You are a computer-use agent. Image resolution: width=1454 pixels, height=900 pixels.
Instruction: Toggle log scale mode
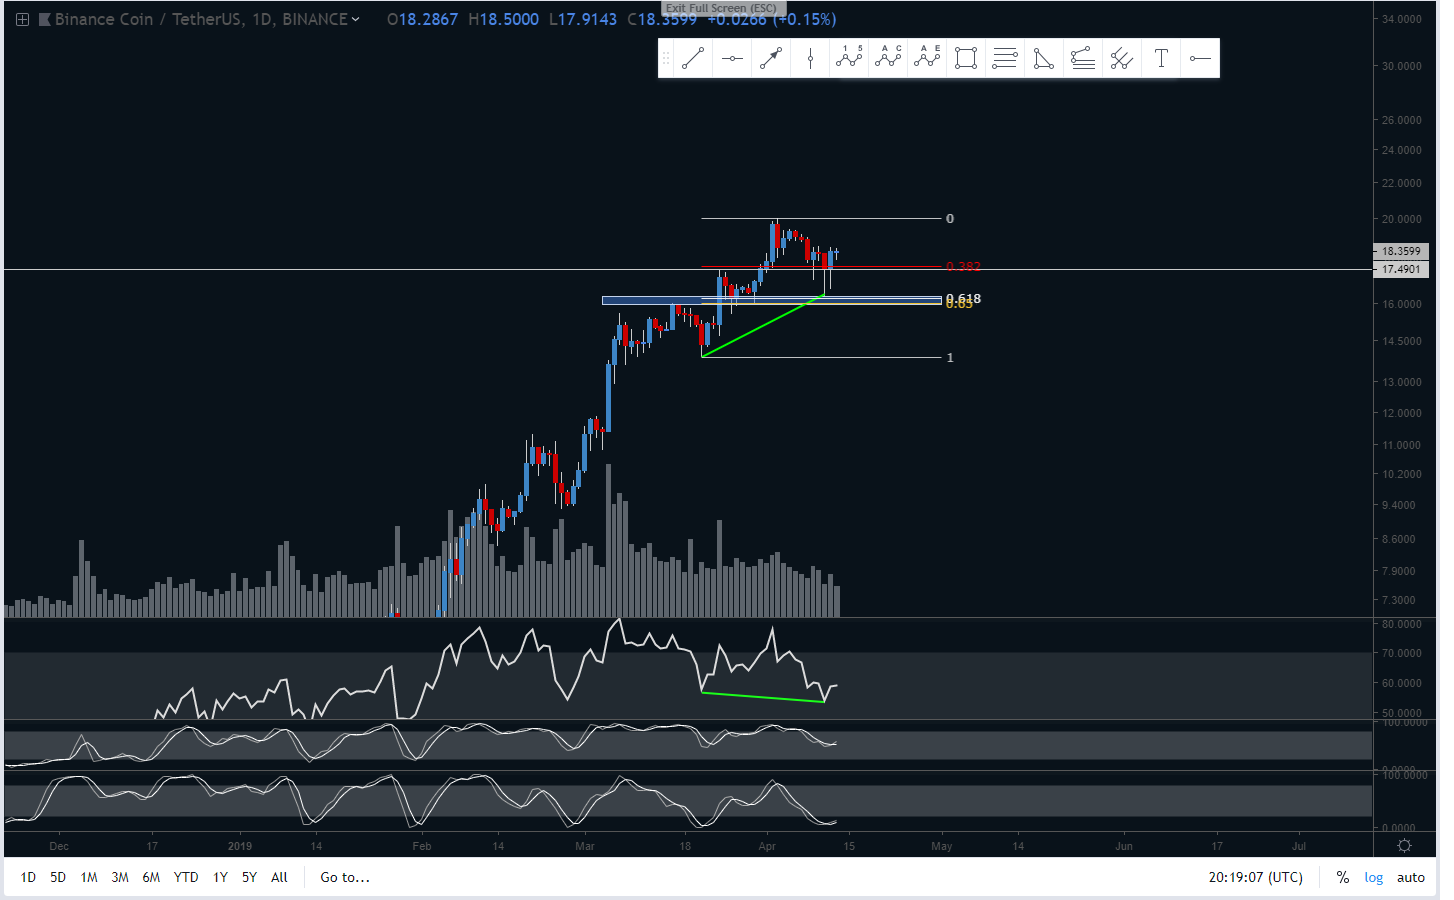[1374, 877]
